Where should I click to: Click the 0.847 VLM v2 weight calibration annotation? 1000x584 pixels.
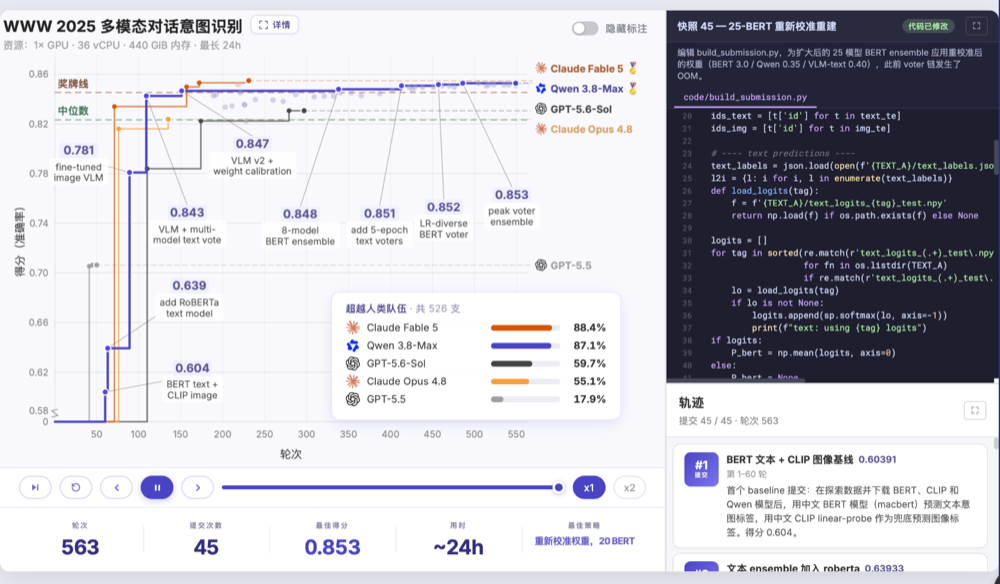pyautogui.click(x=252, y=157)
